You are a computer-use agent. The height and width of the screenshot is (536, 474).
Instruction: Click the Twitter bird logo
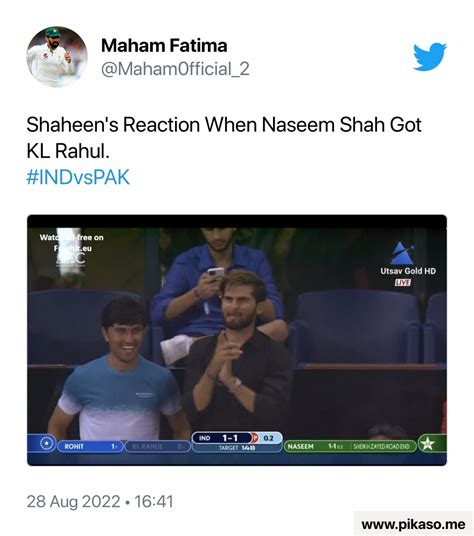pos(430,57)
